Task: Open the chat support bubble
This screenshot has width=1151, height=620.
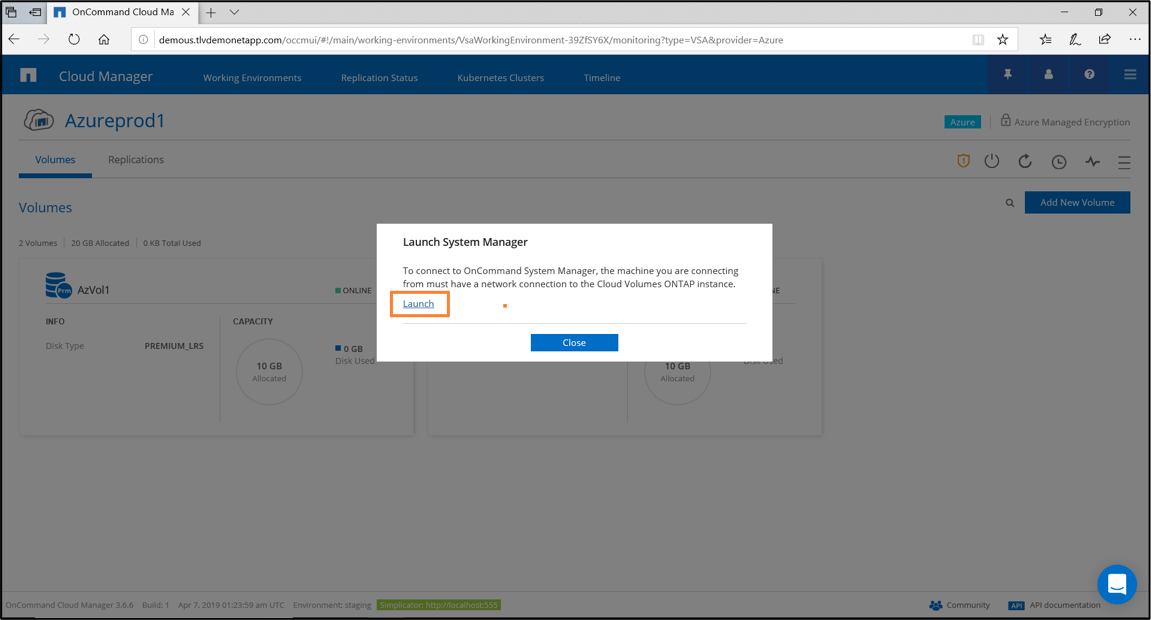Action: pos(1116,584)
